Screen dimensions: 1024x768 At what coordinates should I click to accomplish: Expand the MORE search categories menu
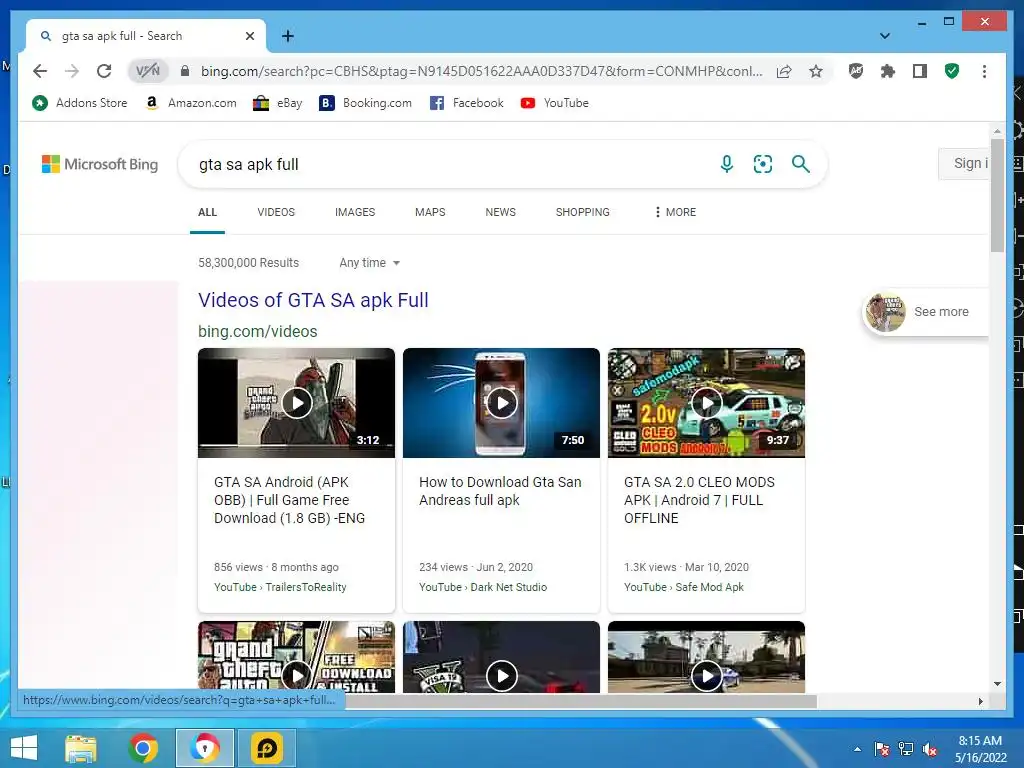[x=675, y=212]
